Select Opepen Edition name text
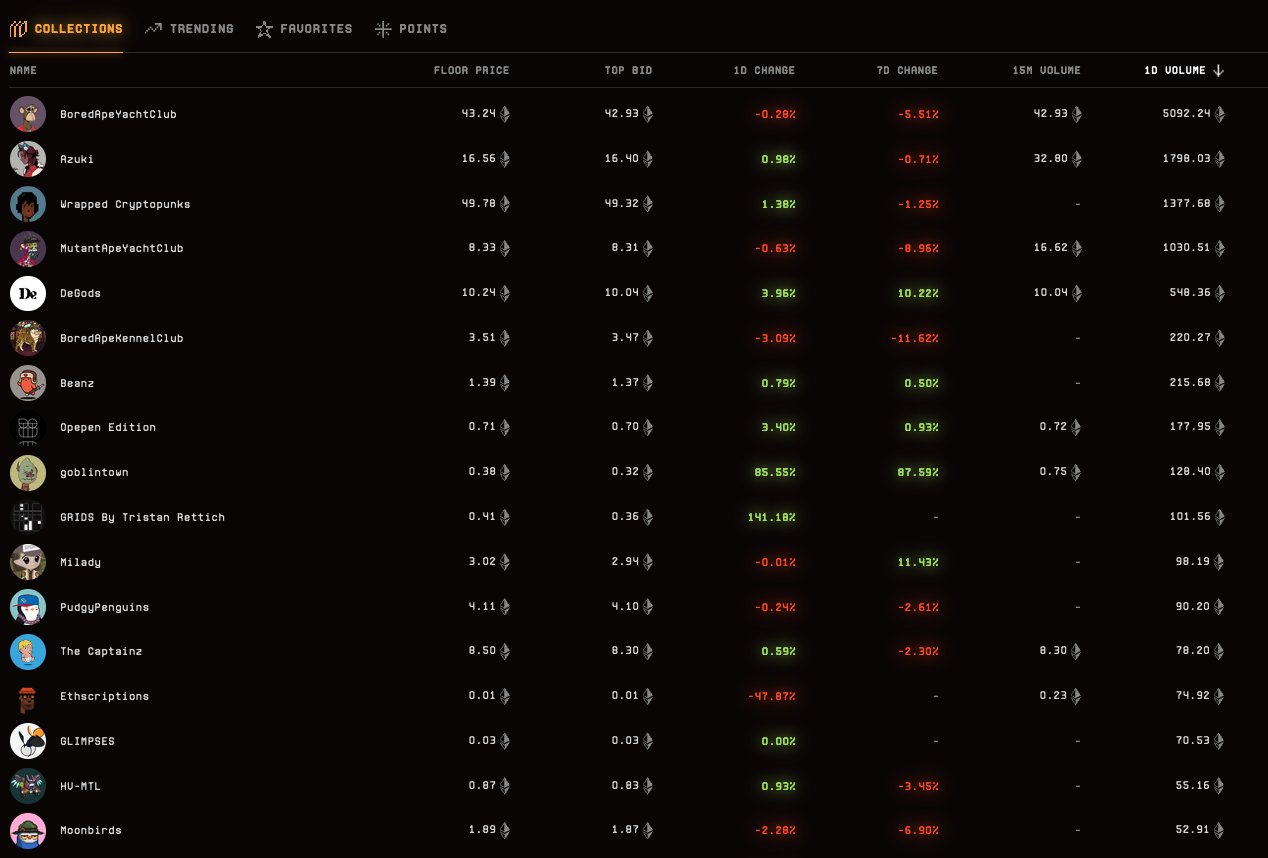1268x858 pixels. click(108, 428)
